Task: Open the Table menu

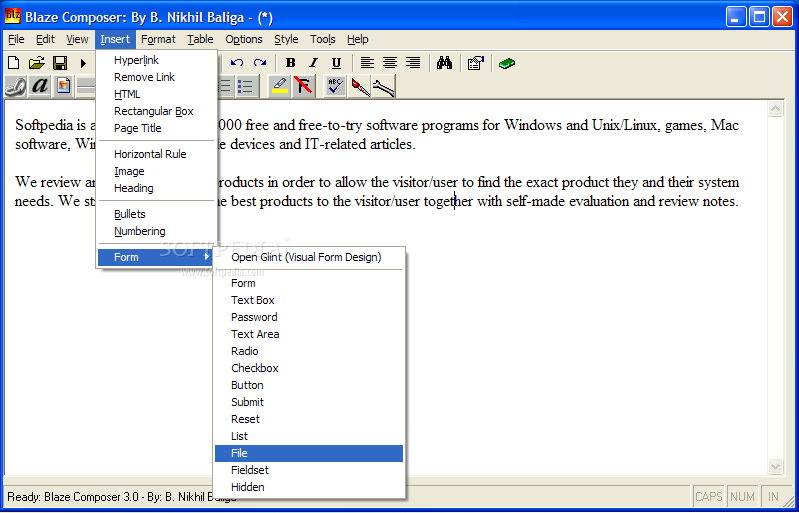Action: [x=200, y=39]
